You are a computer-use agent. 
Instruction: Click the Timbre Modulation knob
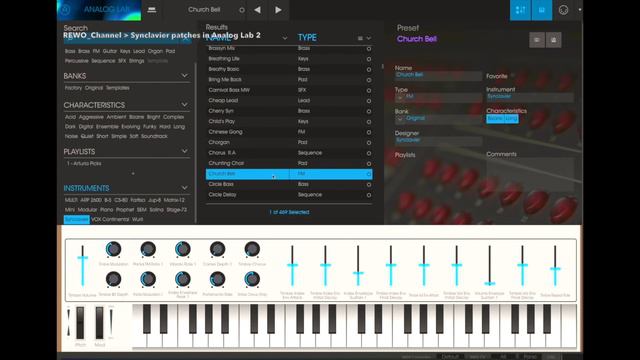pyautogui.click(x=113, y=249)
